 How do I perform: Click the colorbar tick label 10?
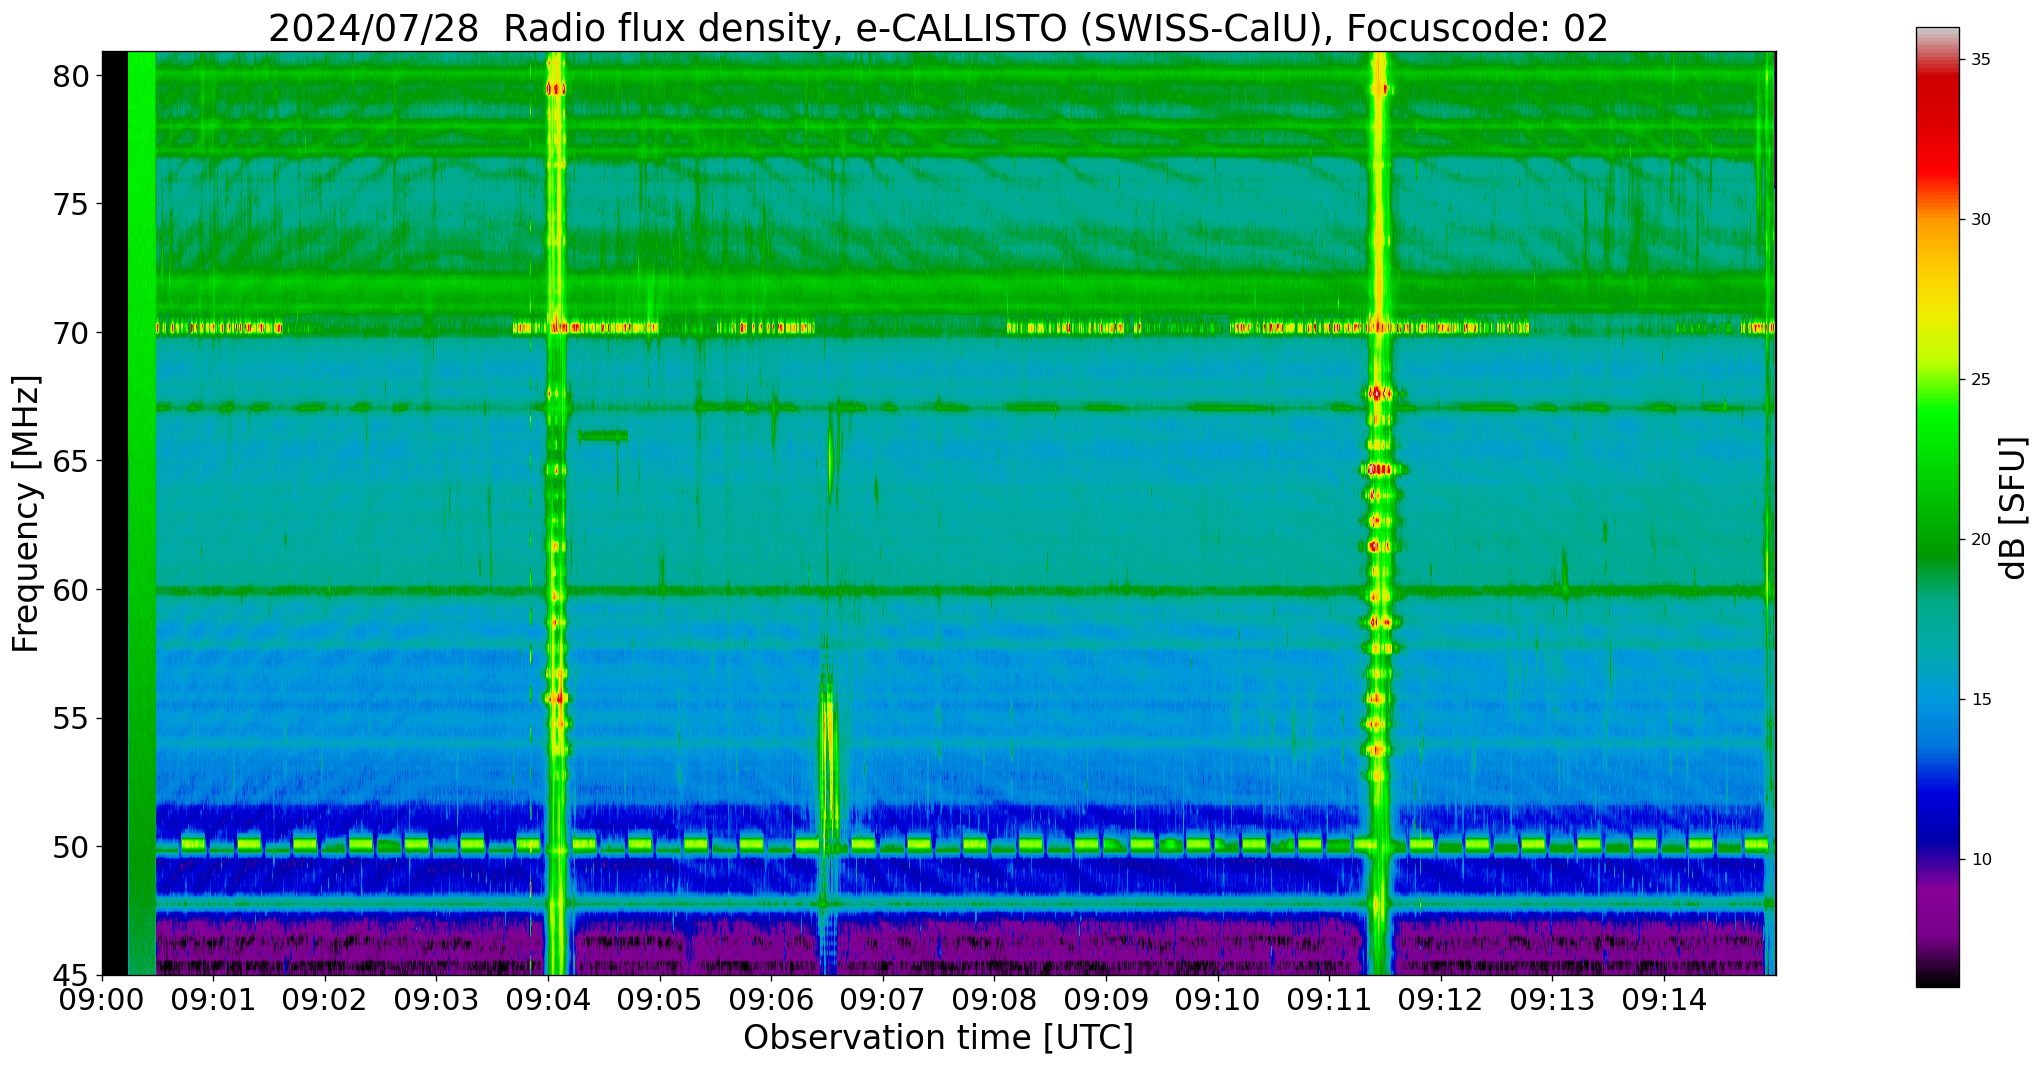(x=1981, y=860)
